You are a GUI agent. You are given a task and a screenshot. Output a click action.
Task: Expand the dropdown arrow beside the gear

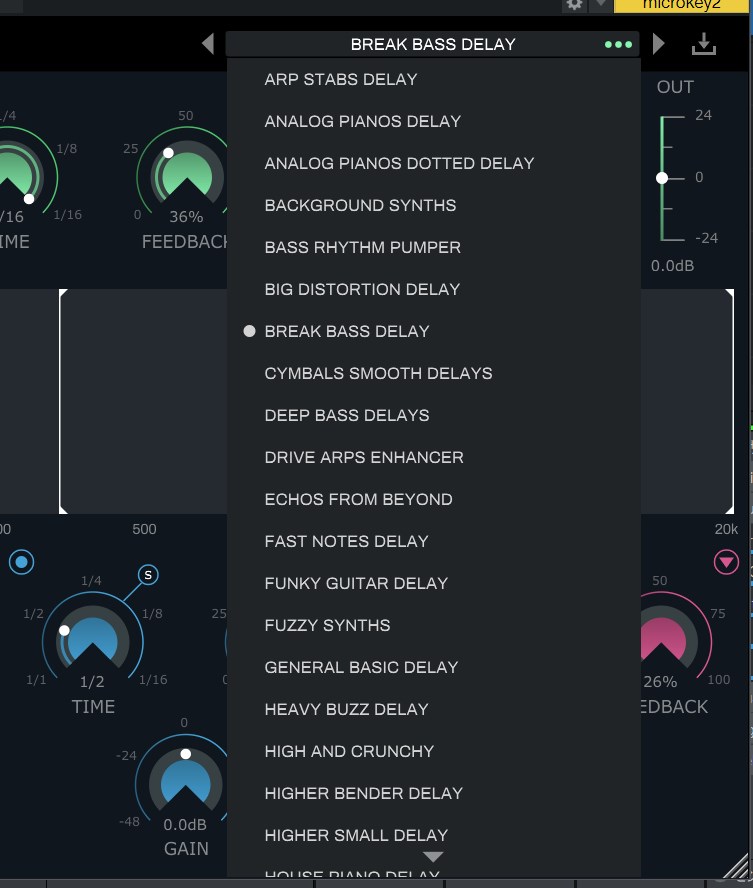point(600,4)
